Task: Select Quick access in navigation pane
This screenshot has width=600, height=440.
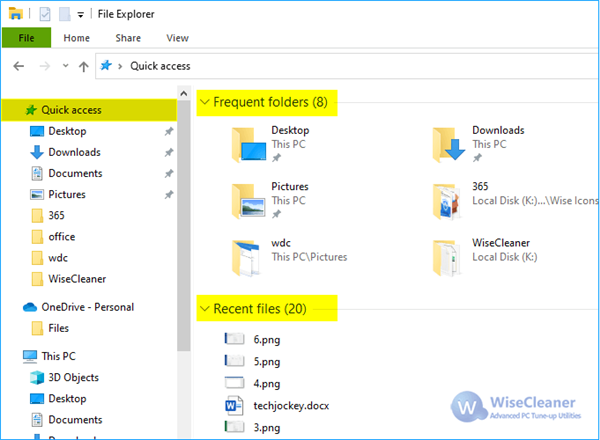Action: point(74,110)
